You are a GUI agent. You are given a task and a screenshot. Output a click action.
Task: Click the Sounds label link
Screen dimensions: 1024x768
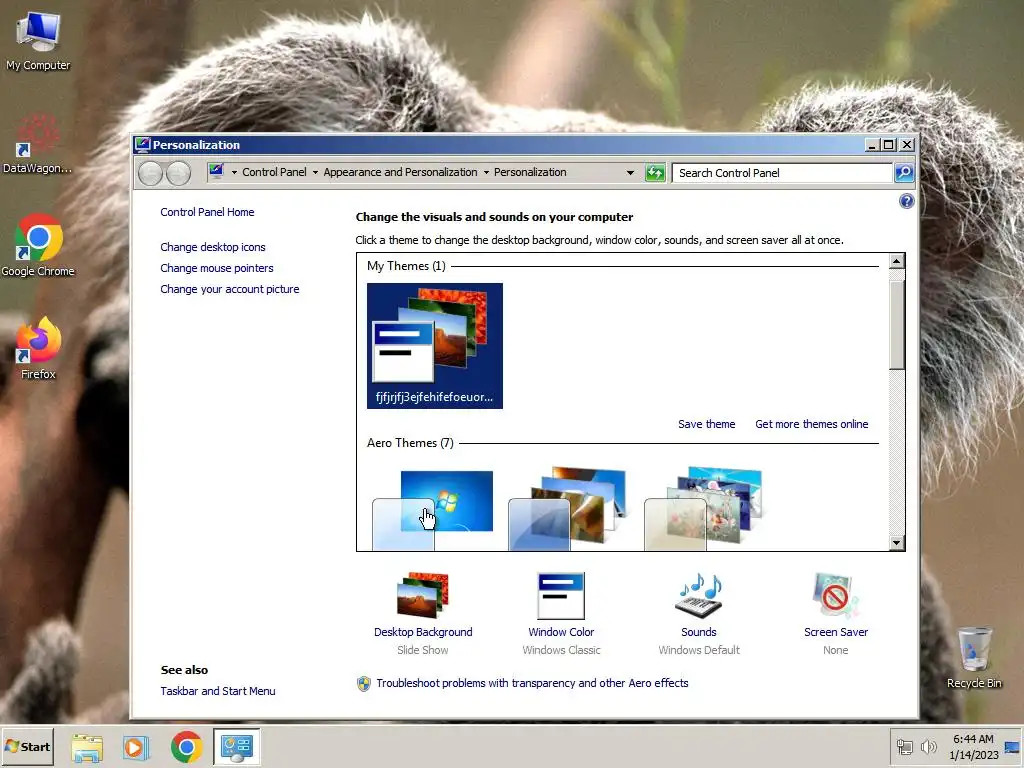(x=699, y=632)
